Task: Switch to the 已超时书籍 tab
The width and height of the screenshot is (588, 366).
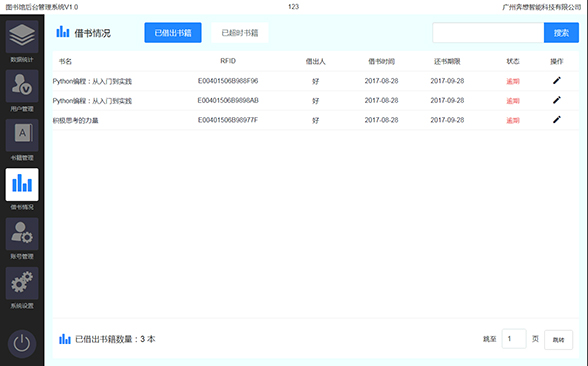Action: (x=240, y=33)
